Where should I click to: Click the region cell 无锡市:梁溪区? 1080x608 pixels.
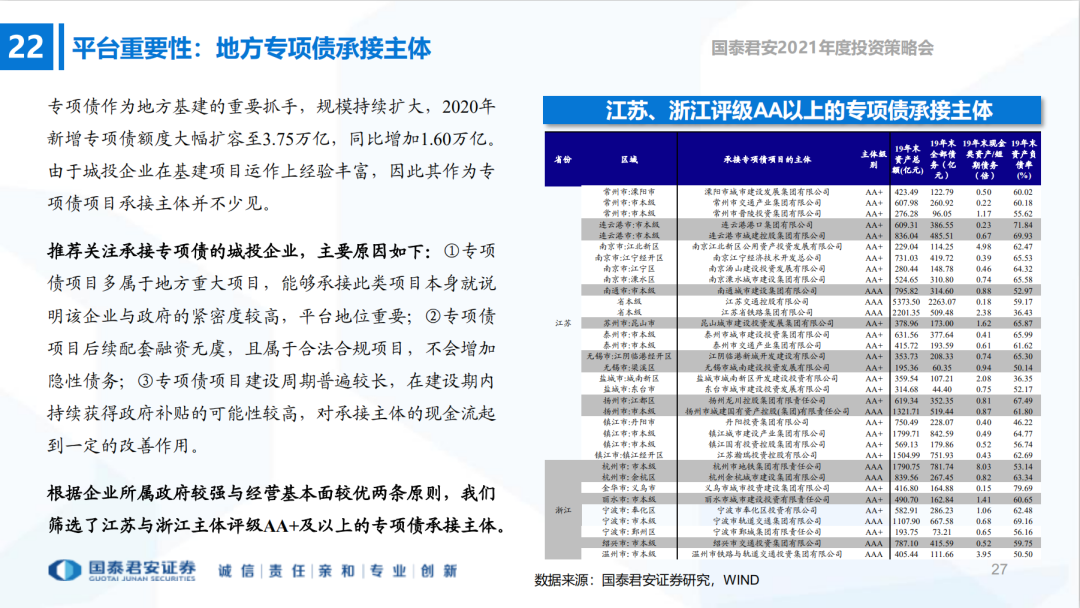629,367
